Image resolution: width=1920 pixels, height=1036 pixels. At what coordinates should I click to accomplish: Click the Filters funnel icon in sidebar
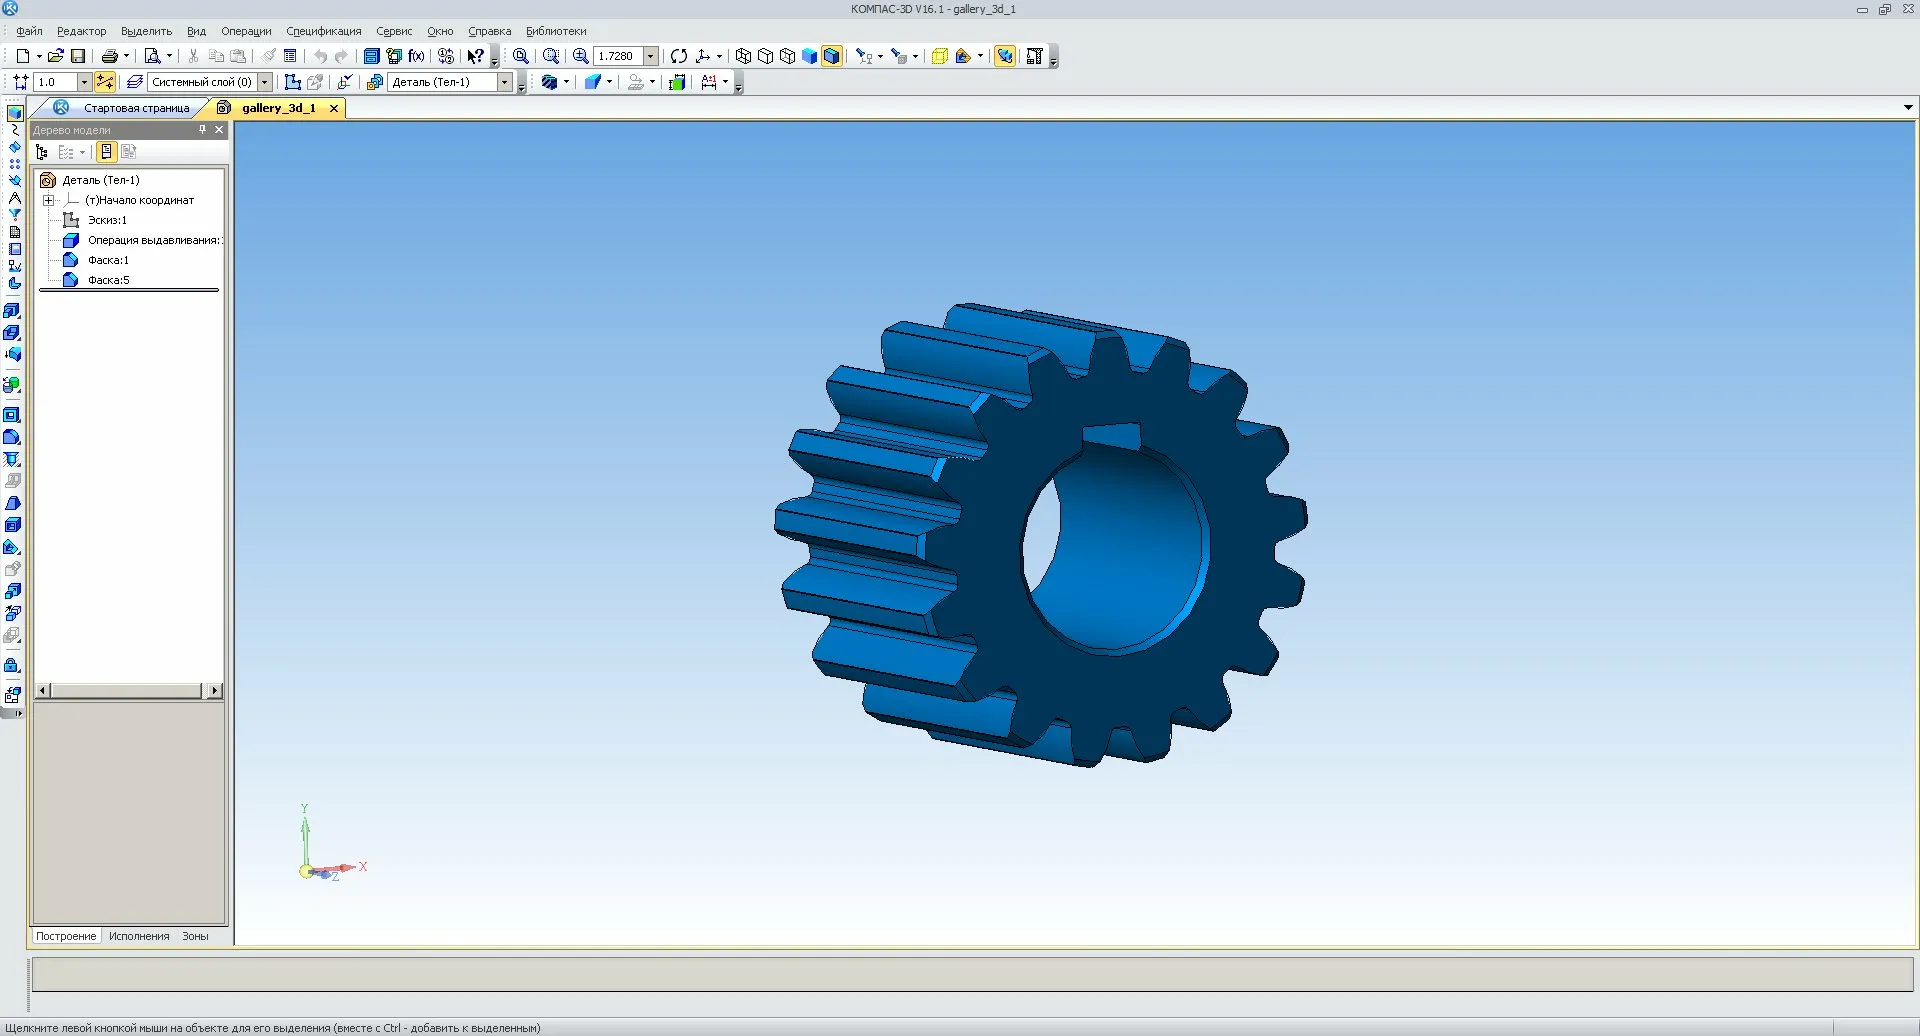click(x=15, y=215)
